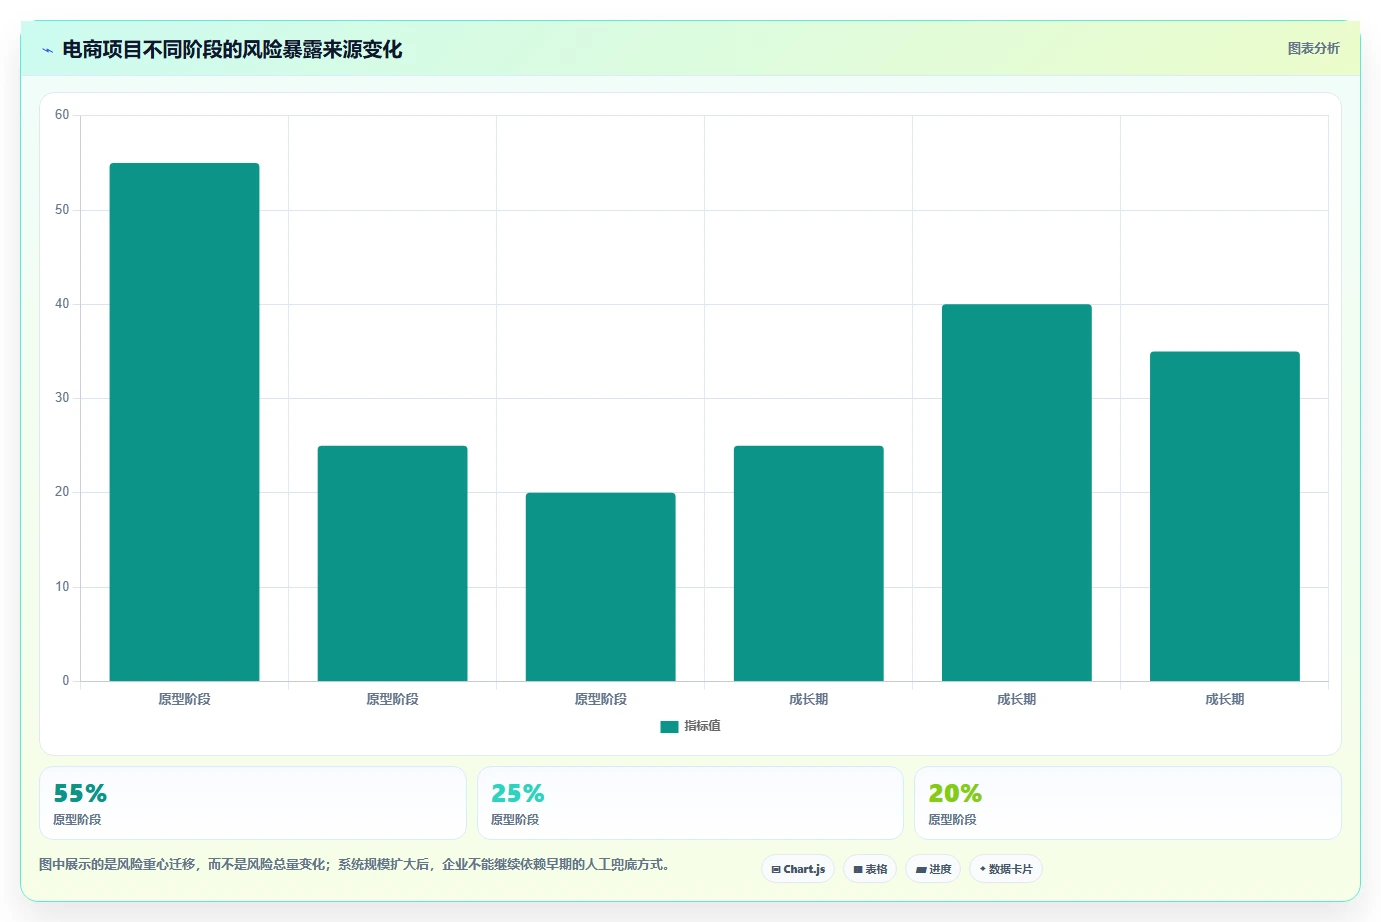Click the Chart.js chip icon

point(776,870)
